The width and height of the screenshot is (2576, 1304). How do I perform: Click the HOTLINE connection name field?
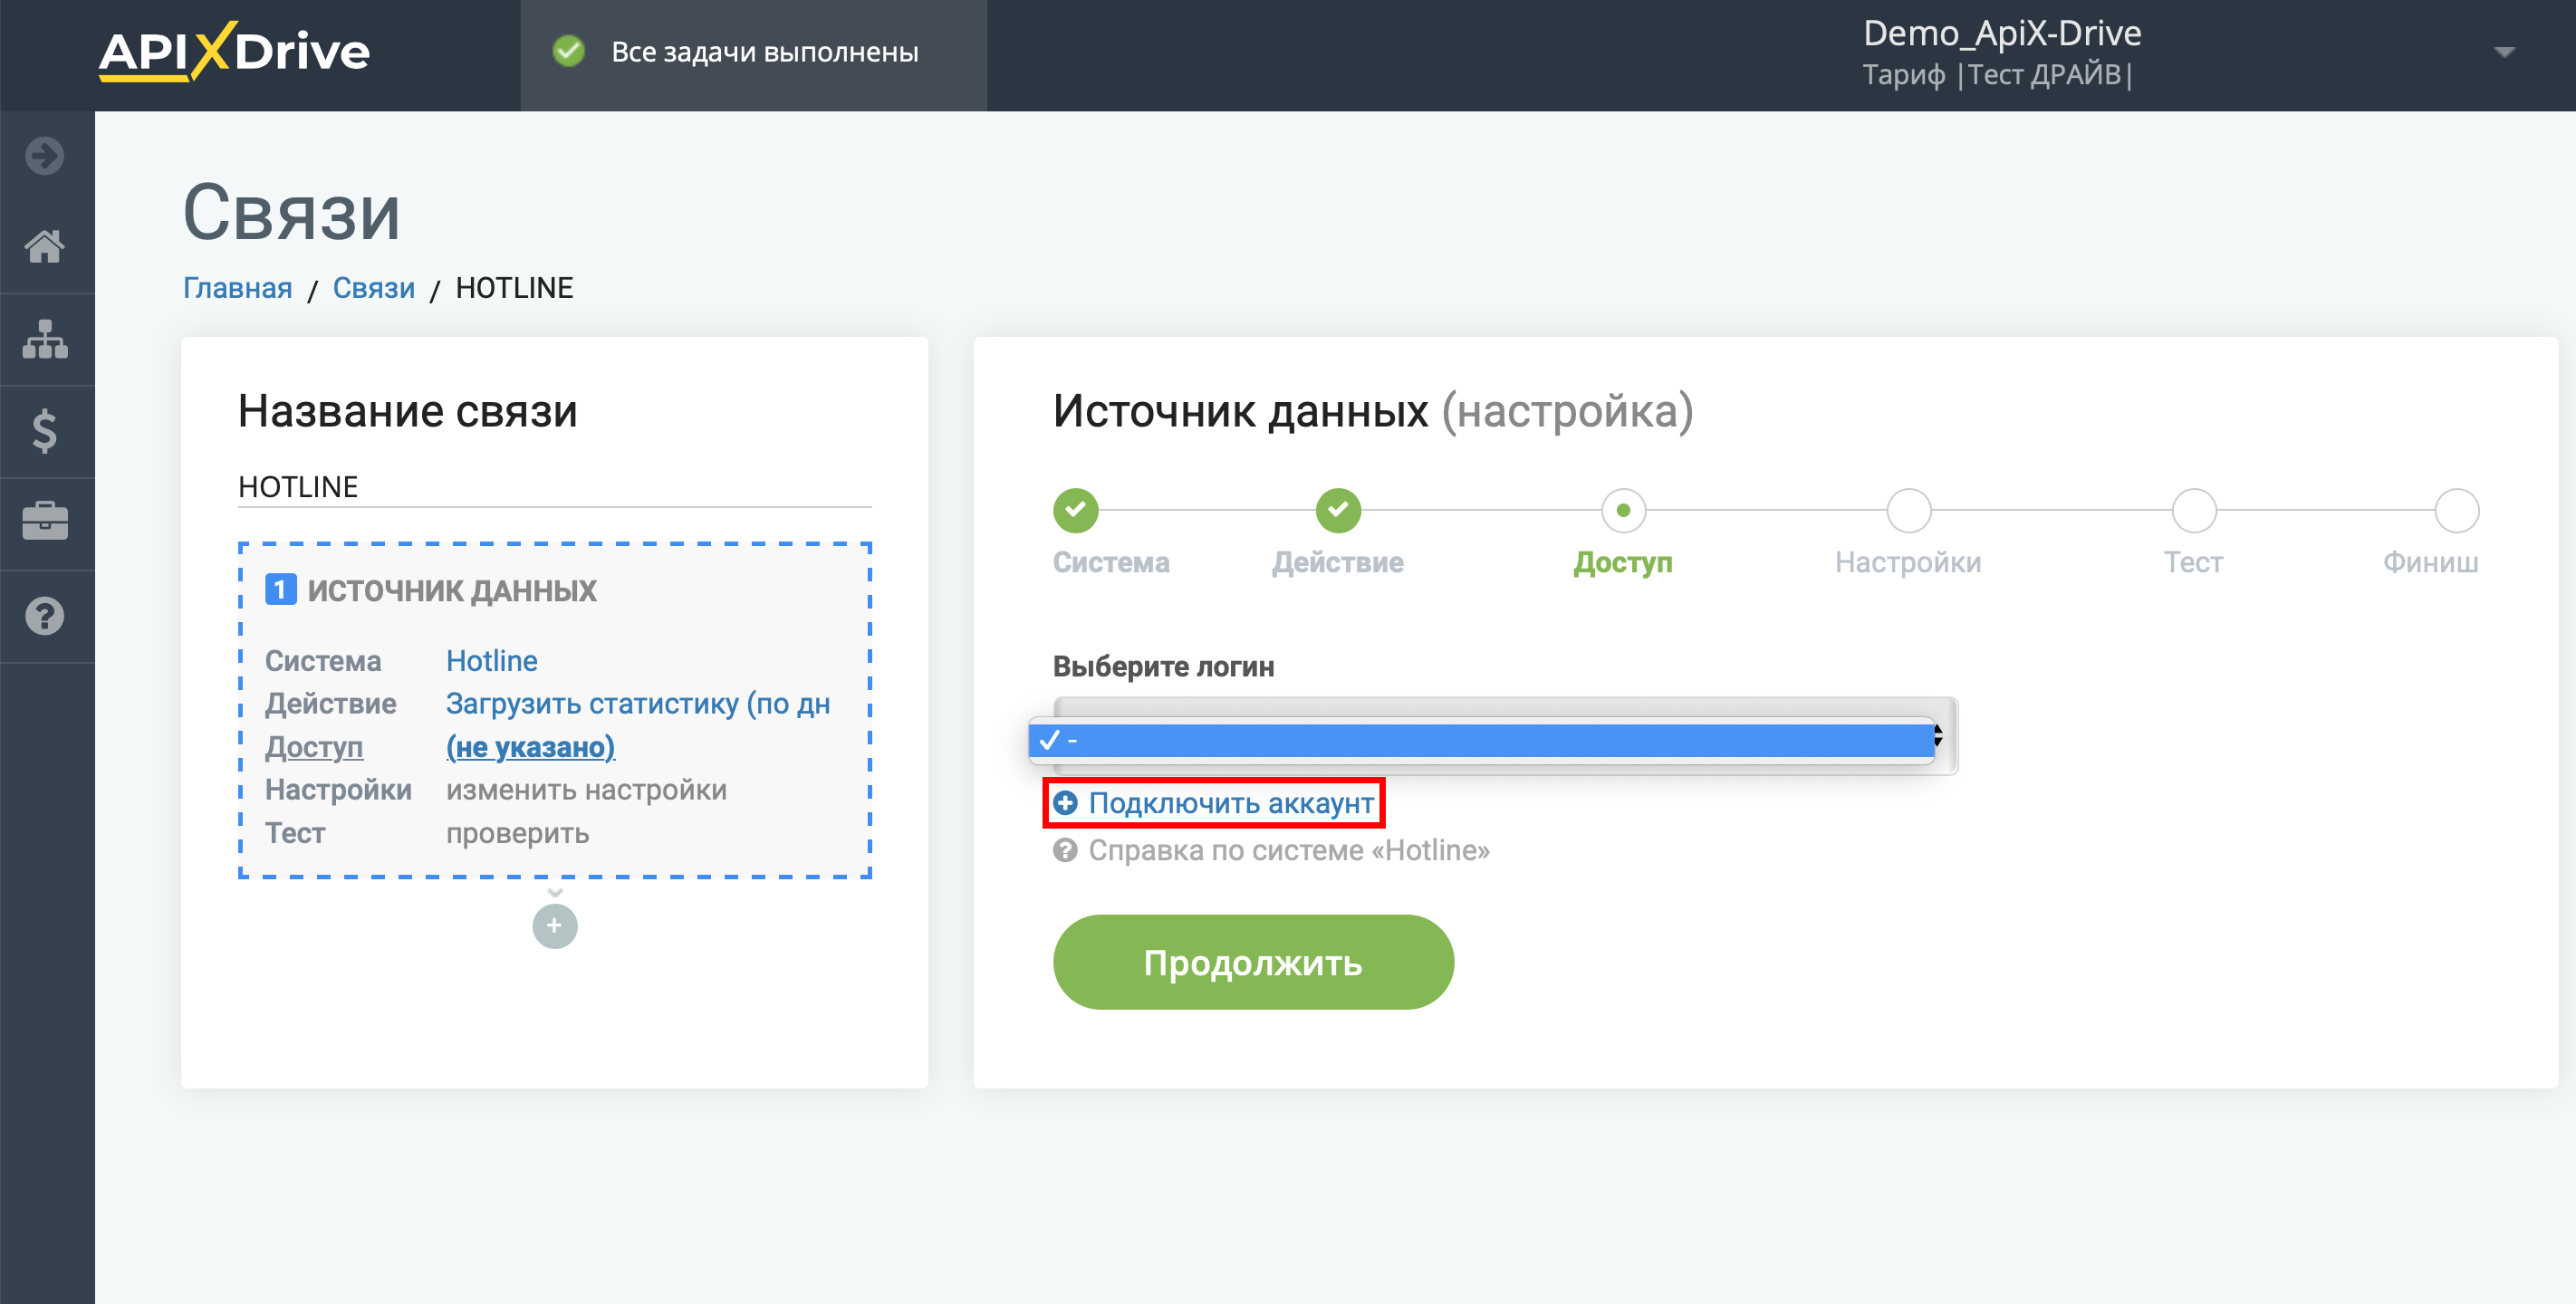click(555, 487)
